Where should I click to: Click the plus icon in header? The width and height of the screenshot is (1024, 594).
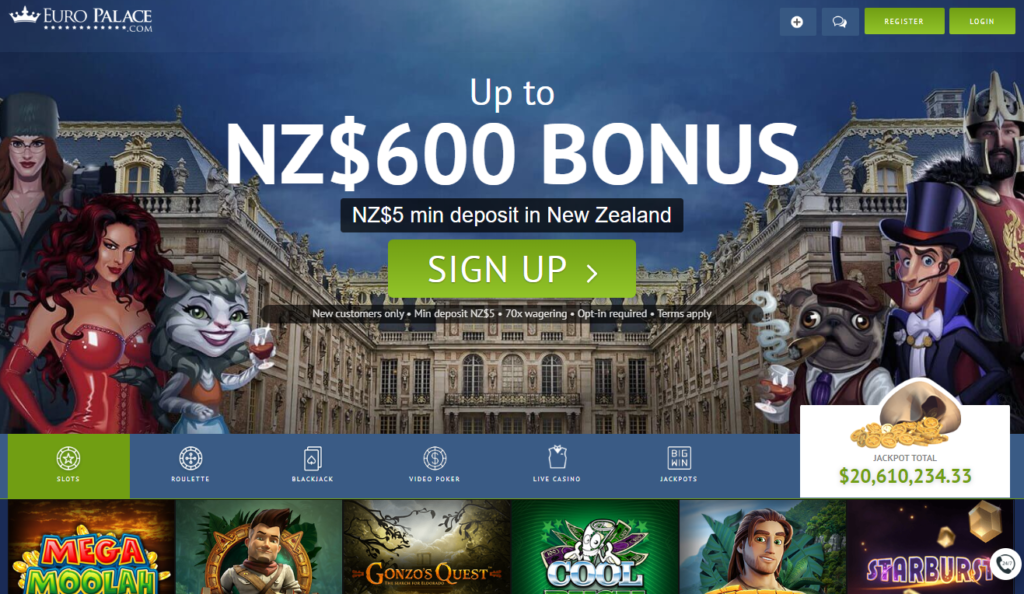[797, 22]
